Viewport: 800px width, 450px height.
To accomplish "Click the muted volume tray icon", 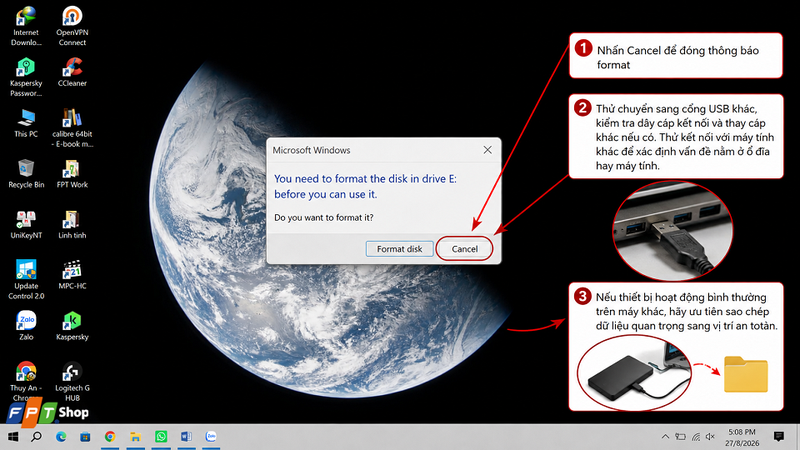I will point(710,437).
